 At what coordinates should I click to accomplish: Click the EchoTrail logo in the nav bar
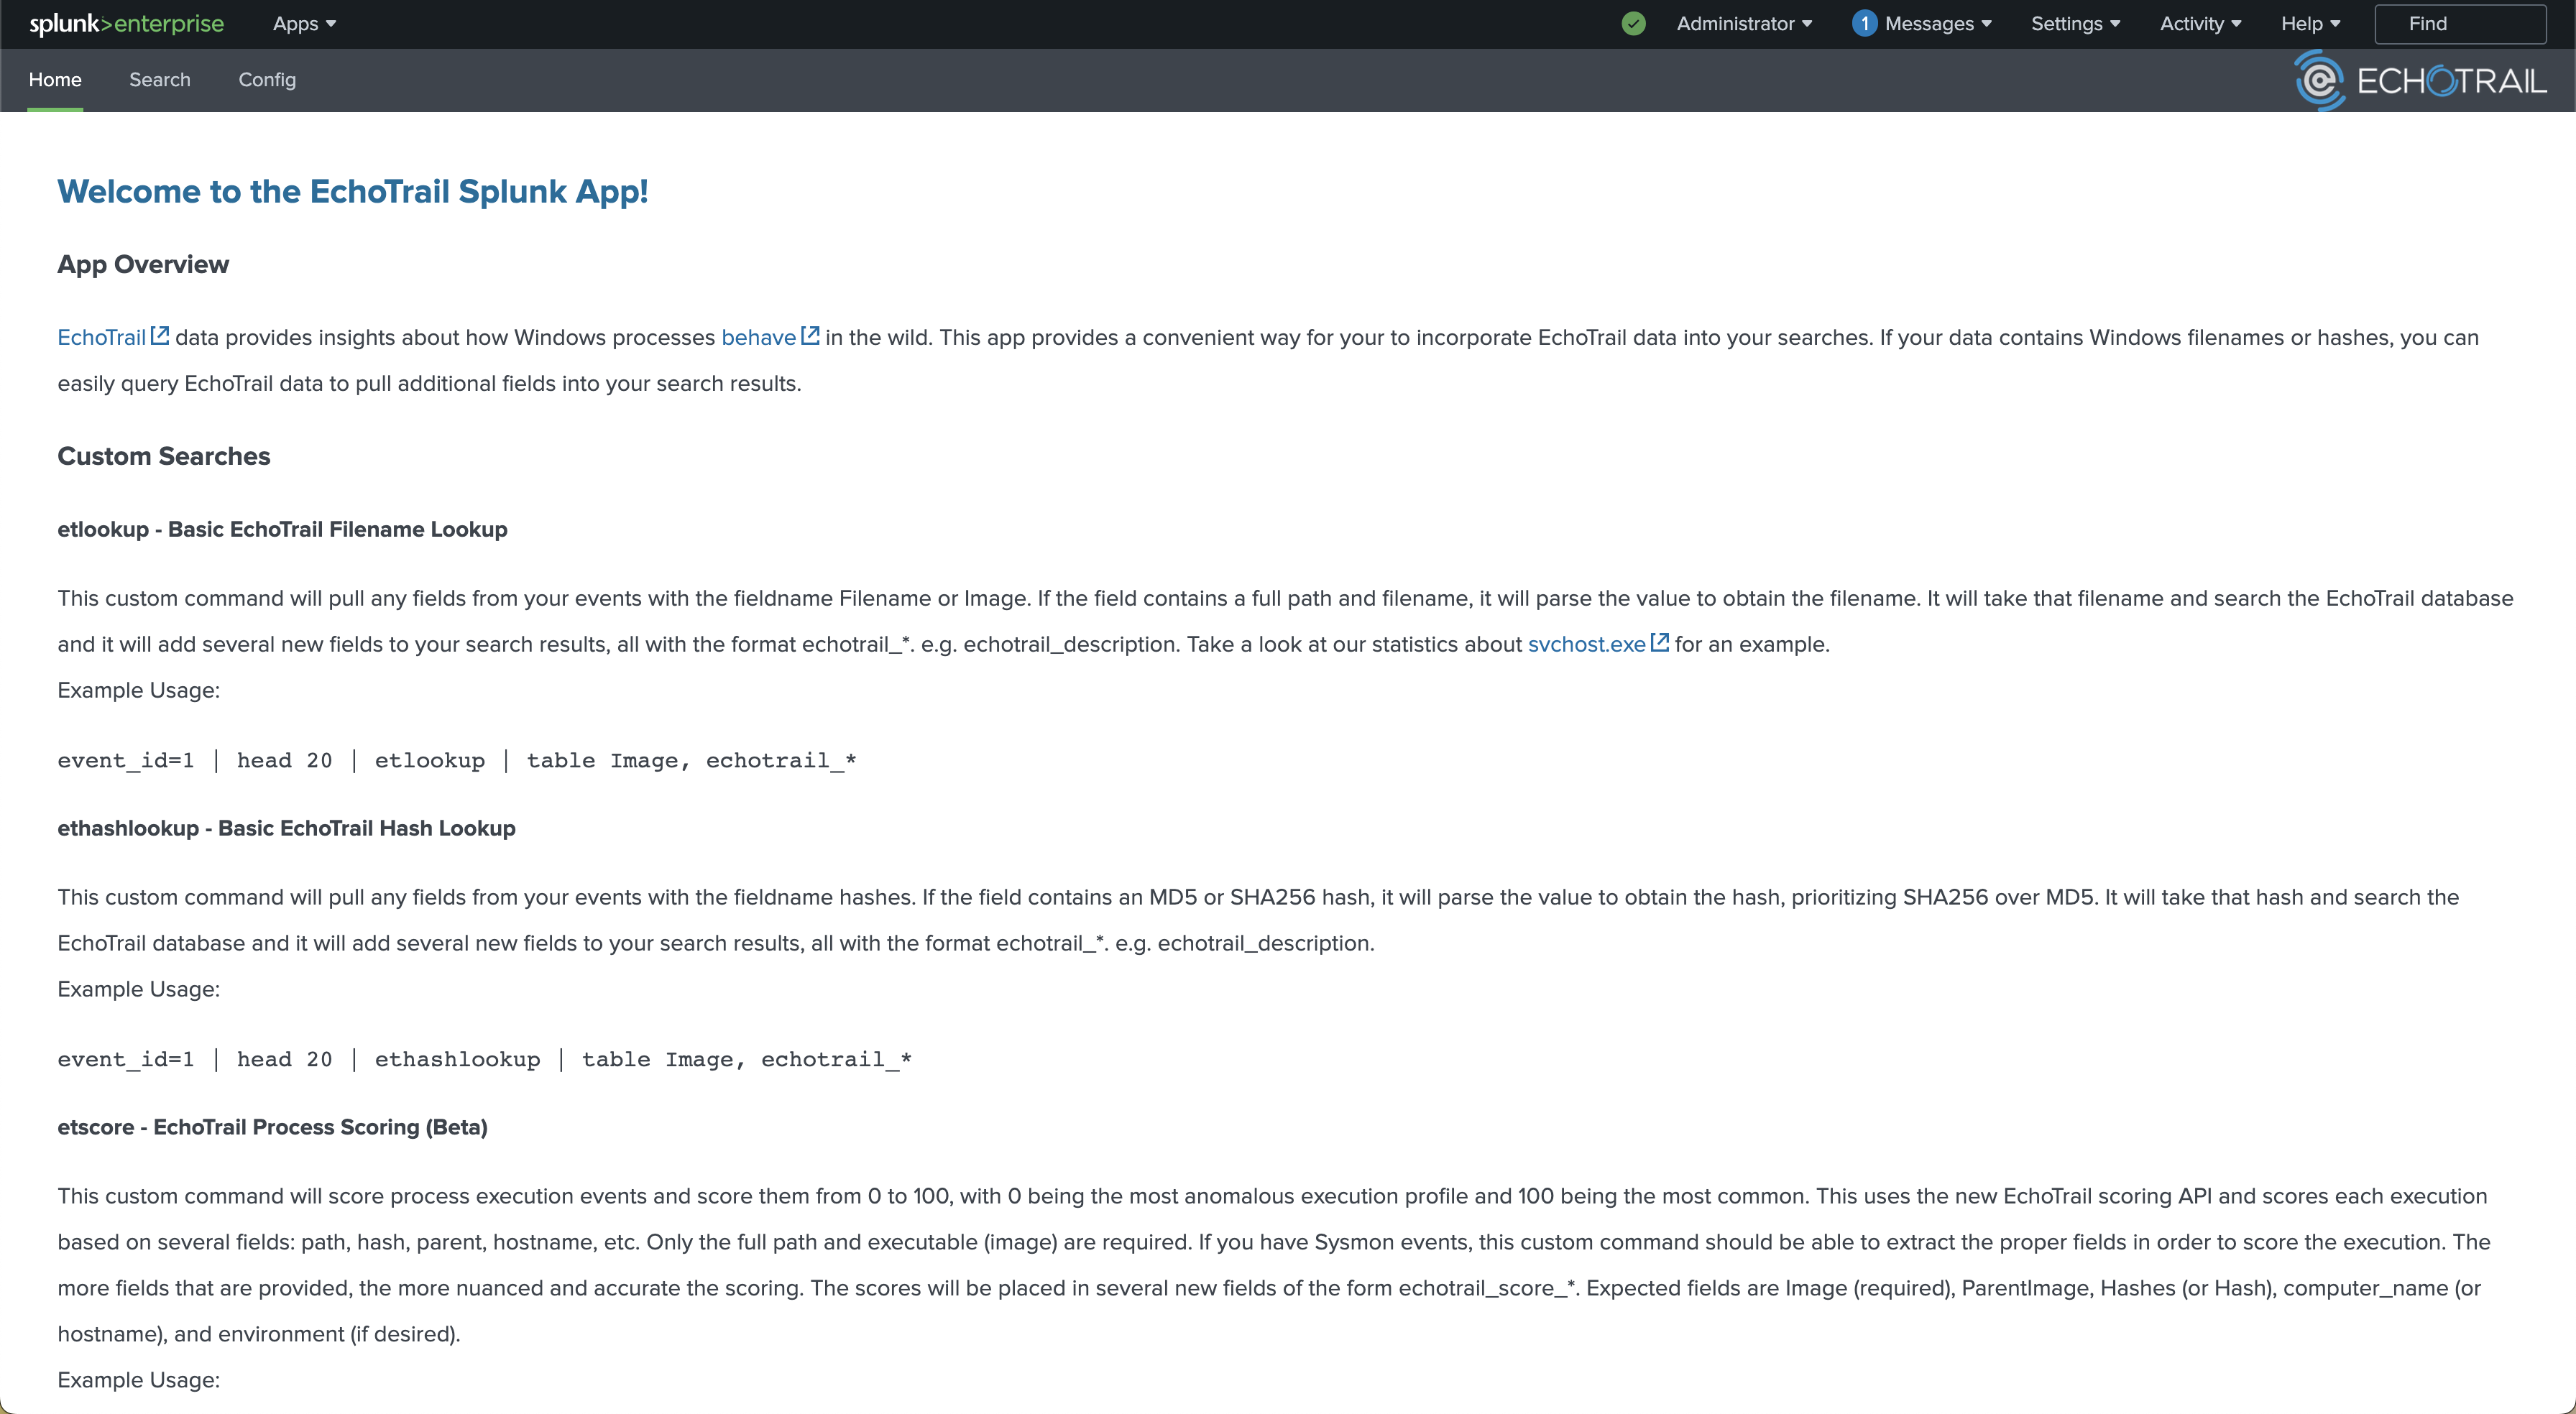click(x=2421, y=80)
